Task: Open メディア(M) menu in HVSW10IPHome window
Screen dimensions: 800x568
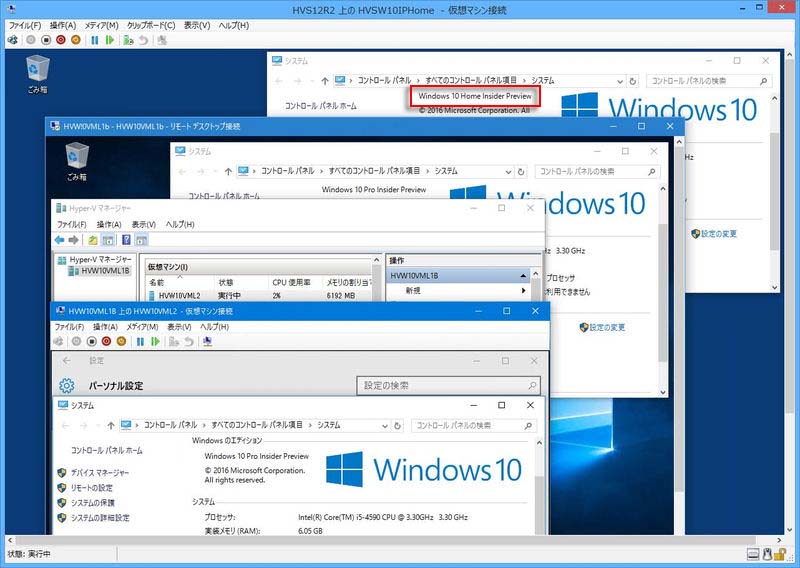Action: point(101,25)
